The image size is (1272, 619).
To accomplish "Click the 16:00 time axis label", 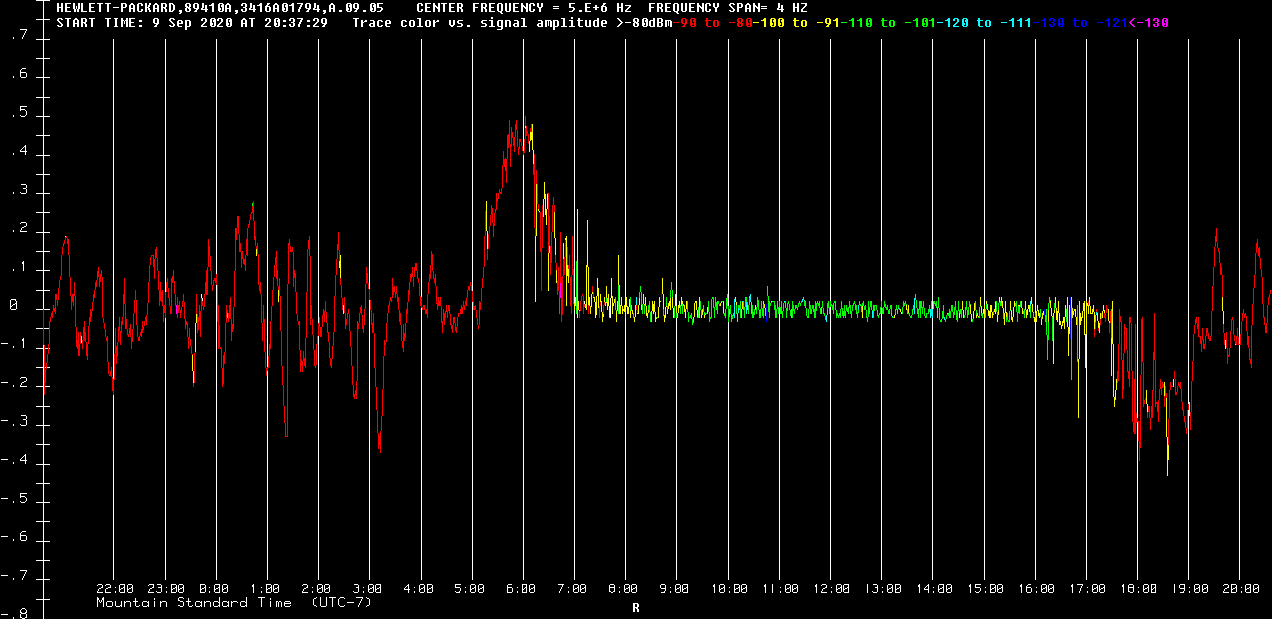I will point(1036,589).
